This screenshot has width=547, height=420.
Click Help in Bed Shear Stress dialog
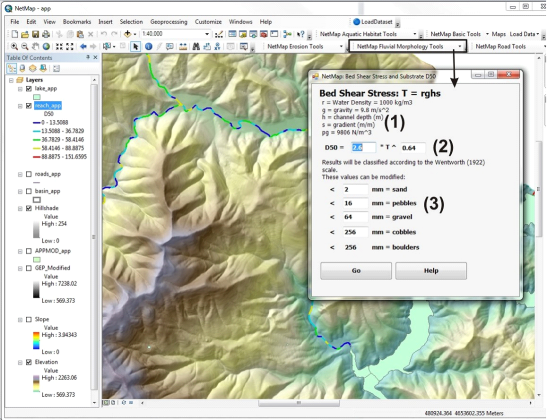[x=431, y=271]
